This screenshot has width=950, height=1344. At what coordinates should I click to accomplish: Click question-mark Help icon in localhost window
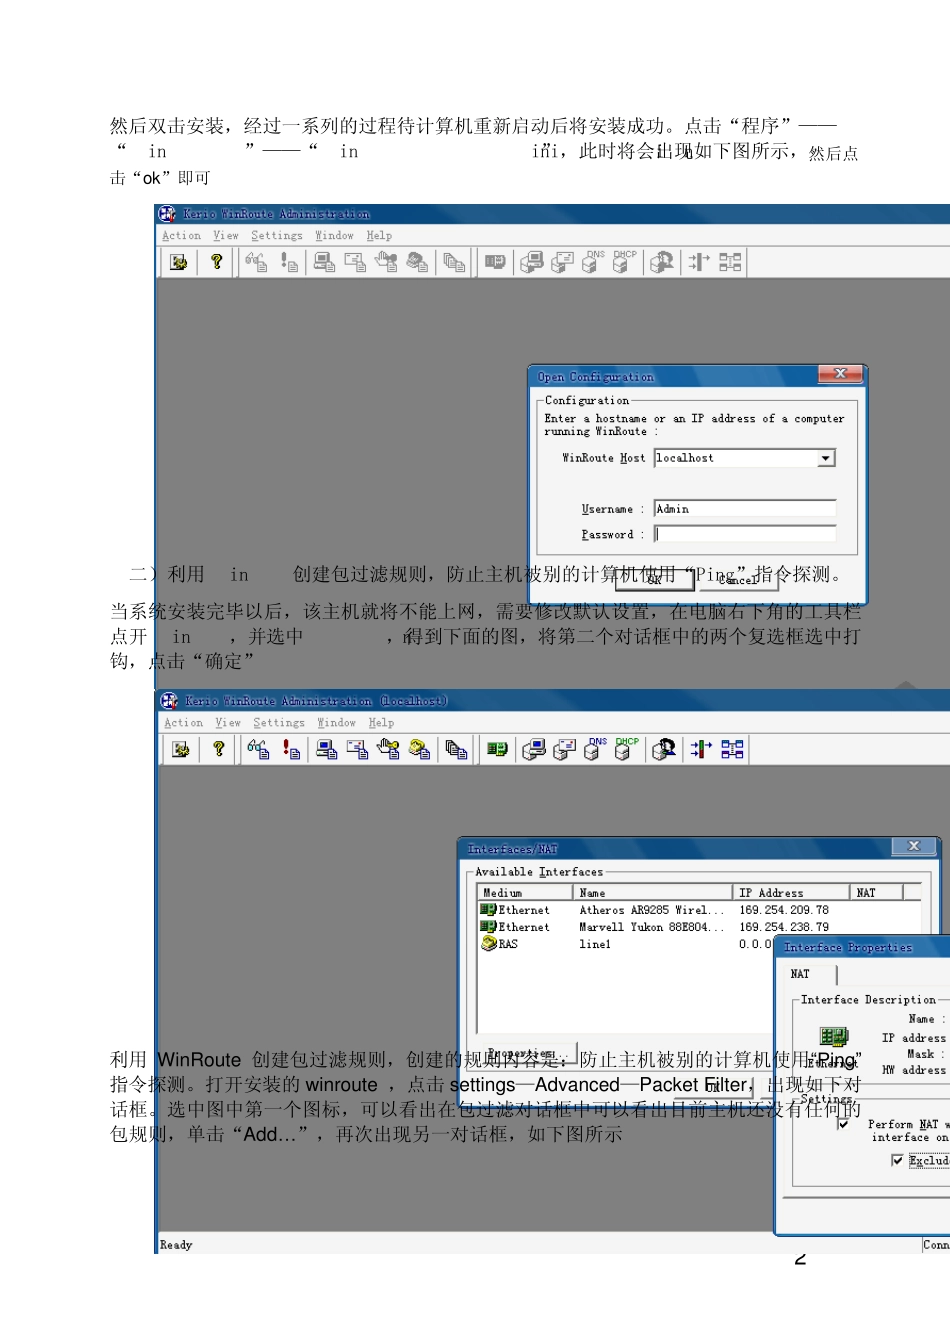tap(218, 749)
